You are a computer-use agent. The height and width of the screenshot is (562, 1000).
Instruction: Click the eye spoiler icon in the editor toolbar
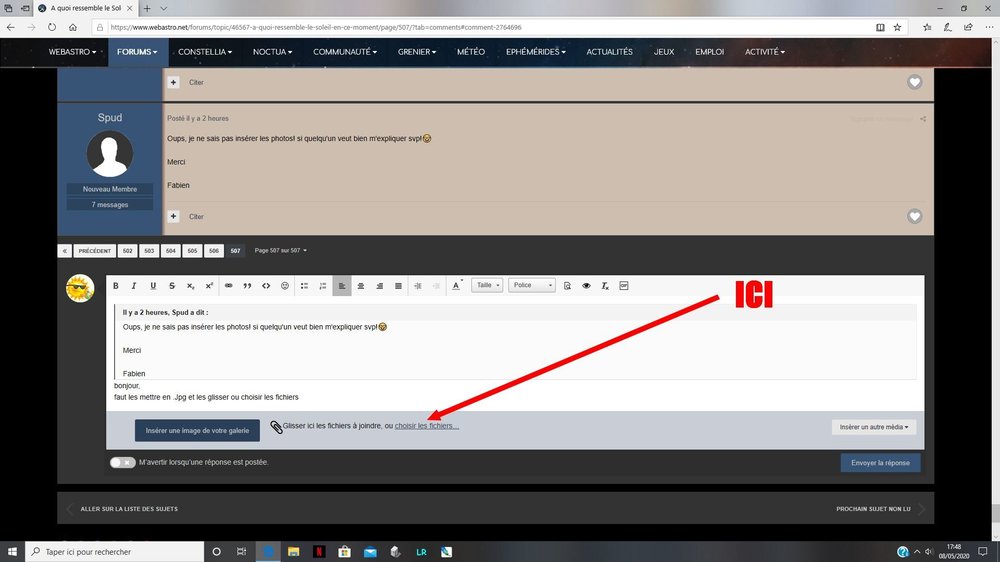(x=586, y=286)
